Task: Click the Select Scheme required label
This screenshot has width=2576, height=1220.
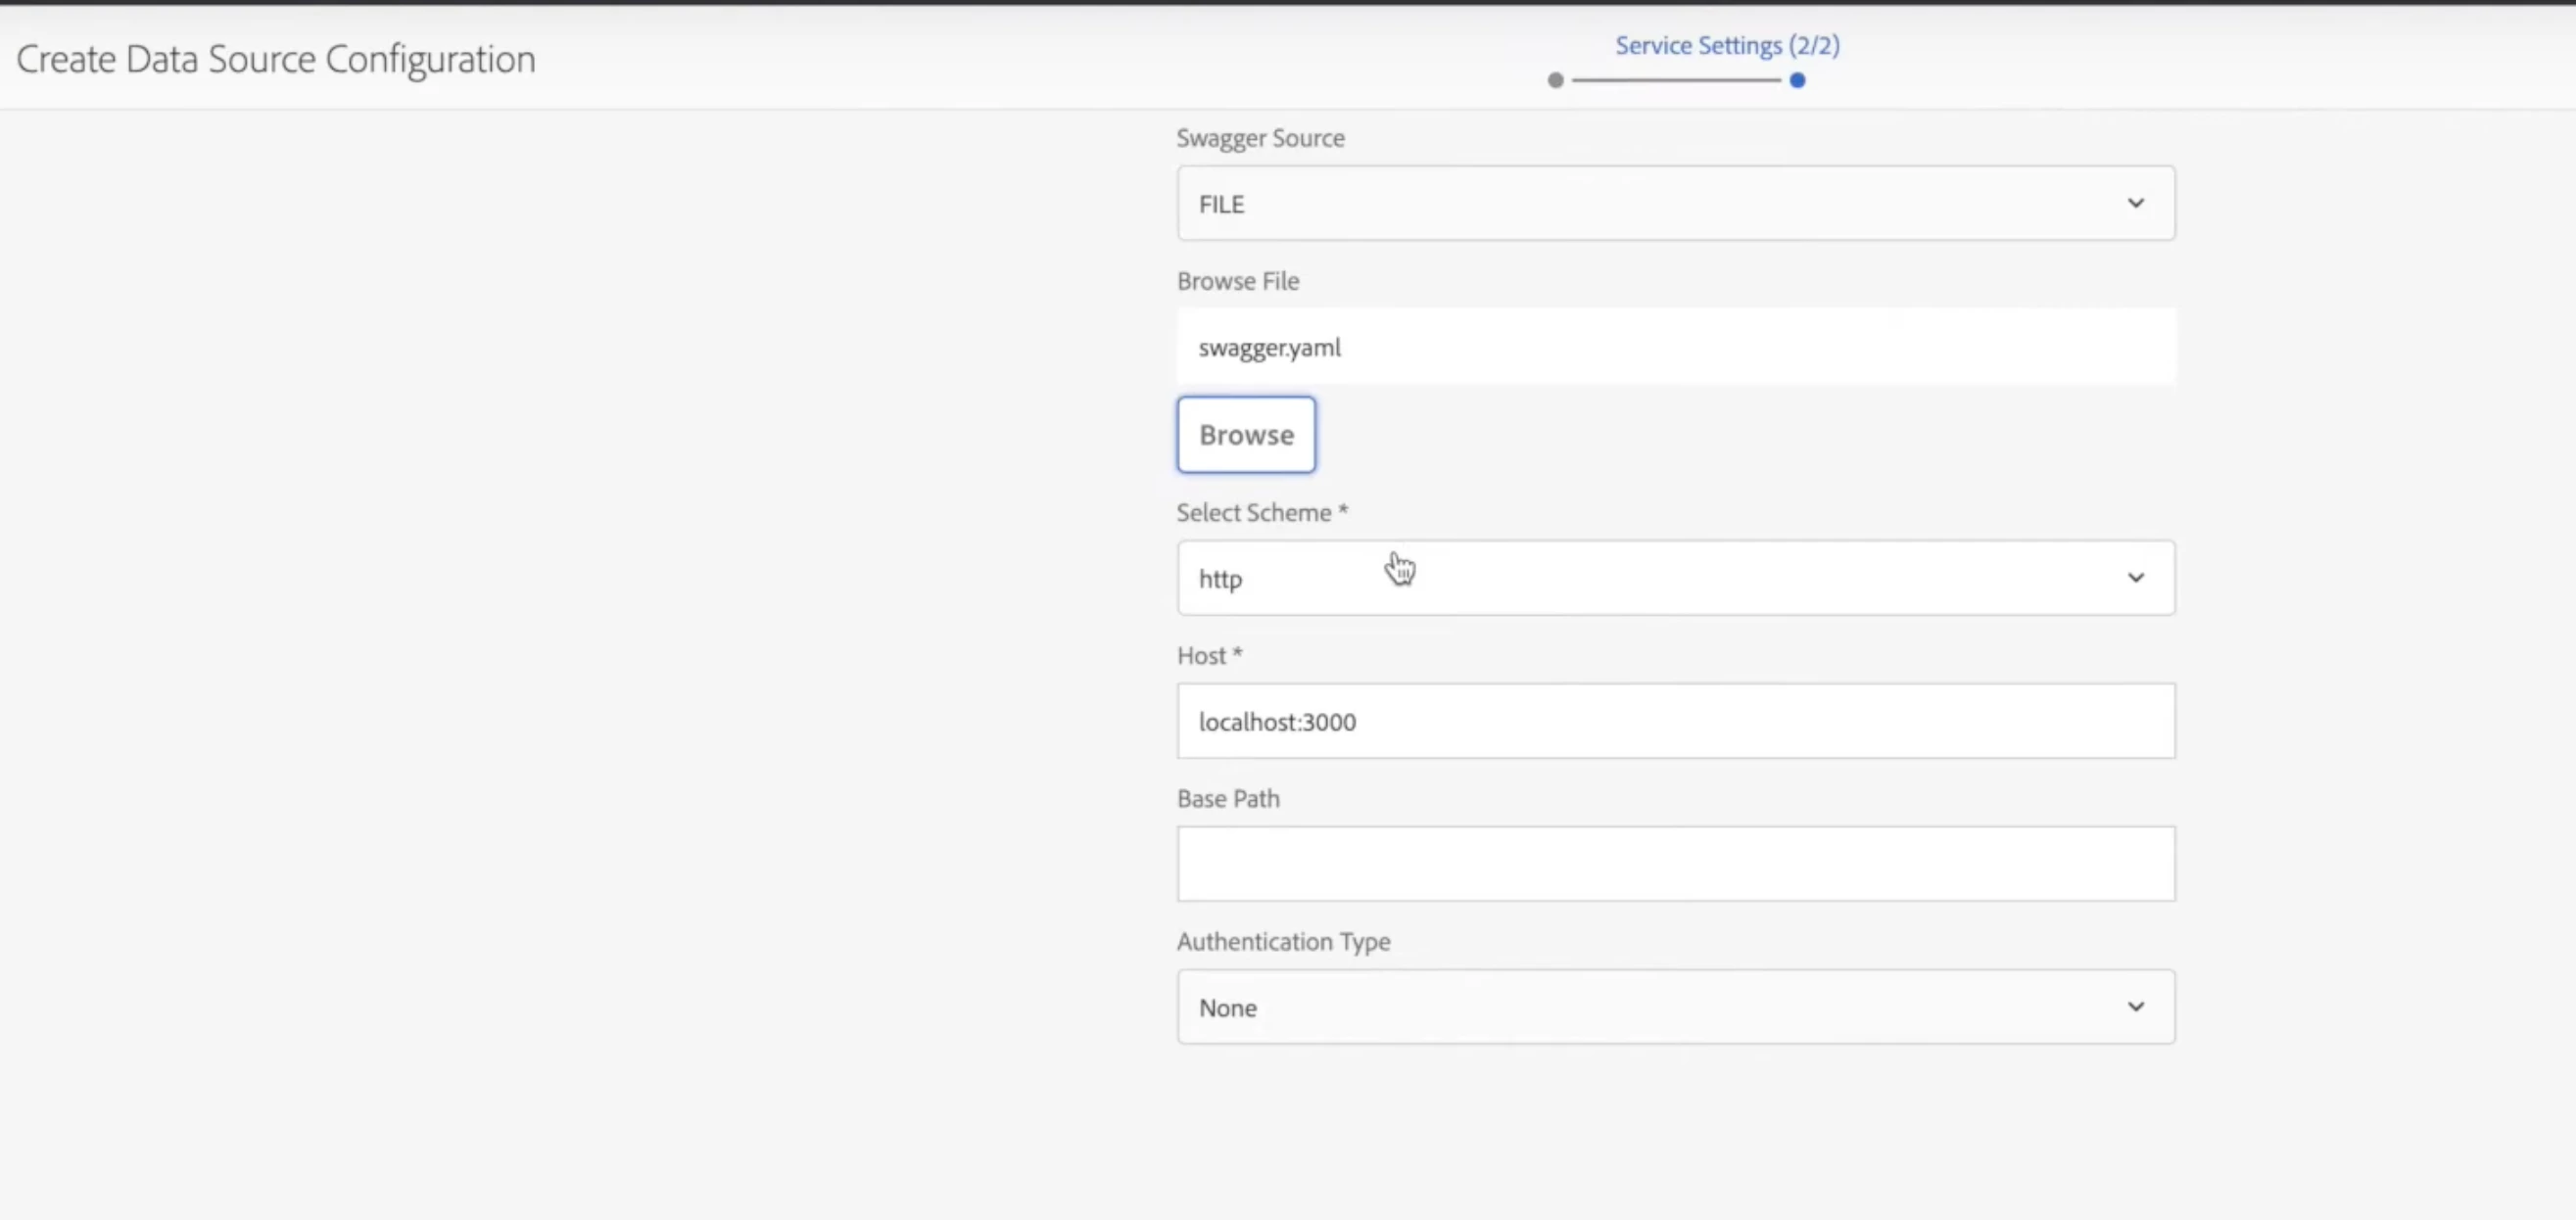Action: (x=1261, y=512)
